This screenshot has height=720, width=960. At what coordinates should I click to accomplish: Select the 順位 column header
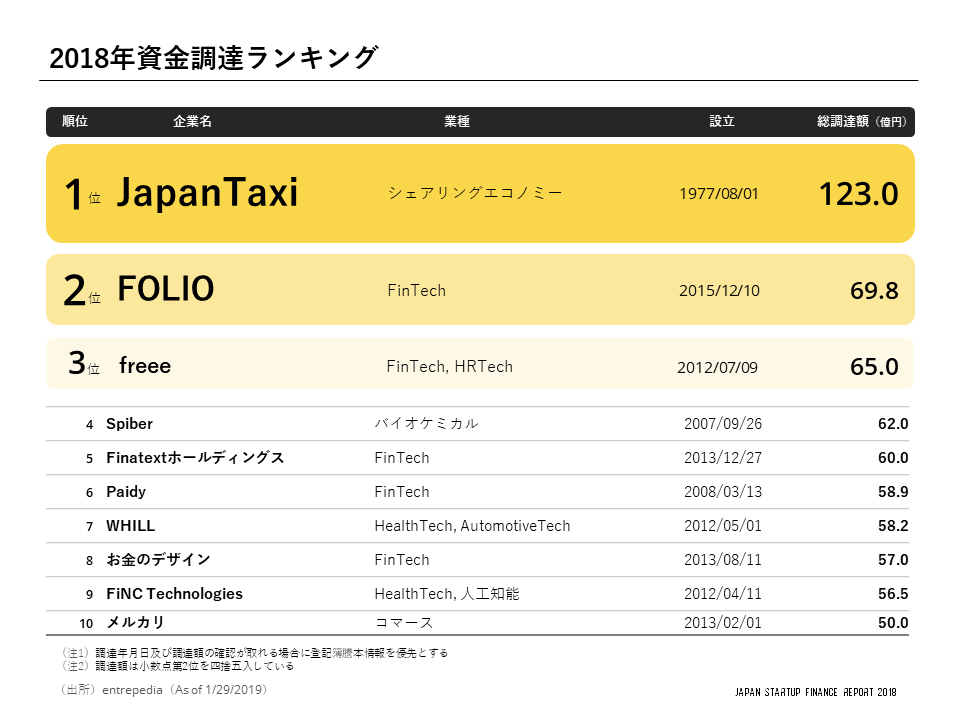pos(75,122)
